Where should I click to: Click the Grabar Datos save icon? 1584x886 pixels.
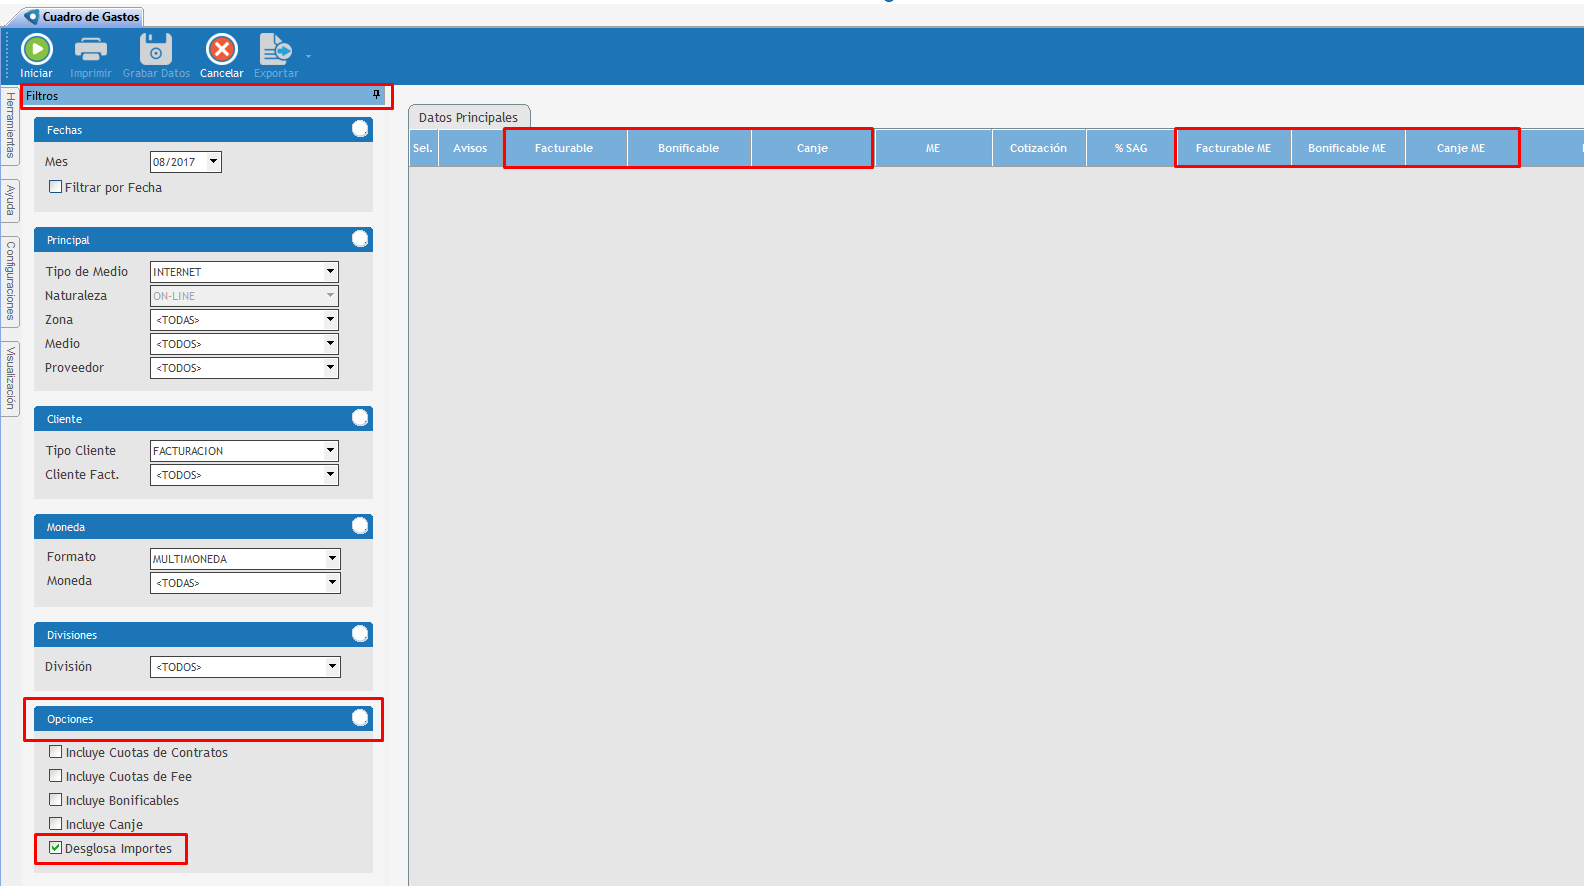pos(155,49)
